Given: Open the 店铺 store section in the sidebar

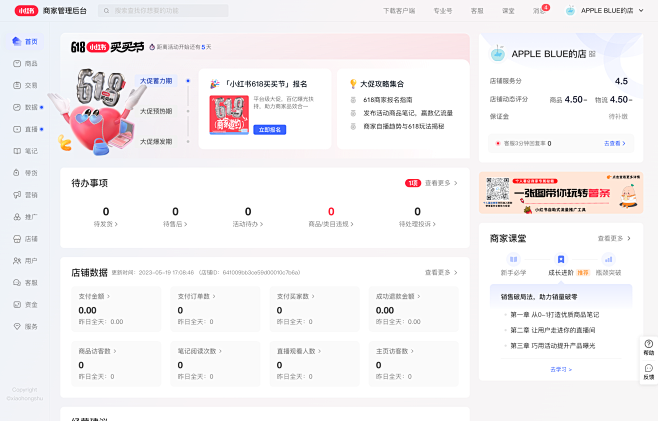Looking at the screenshot, I should click(x=26, y=239).
